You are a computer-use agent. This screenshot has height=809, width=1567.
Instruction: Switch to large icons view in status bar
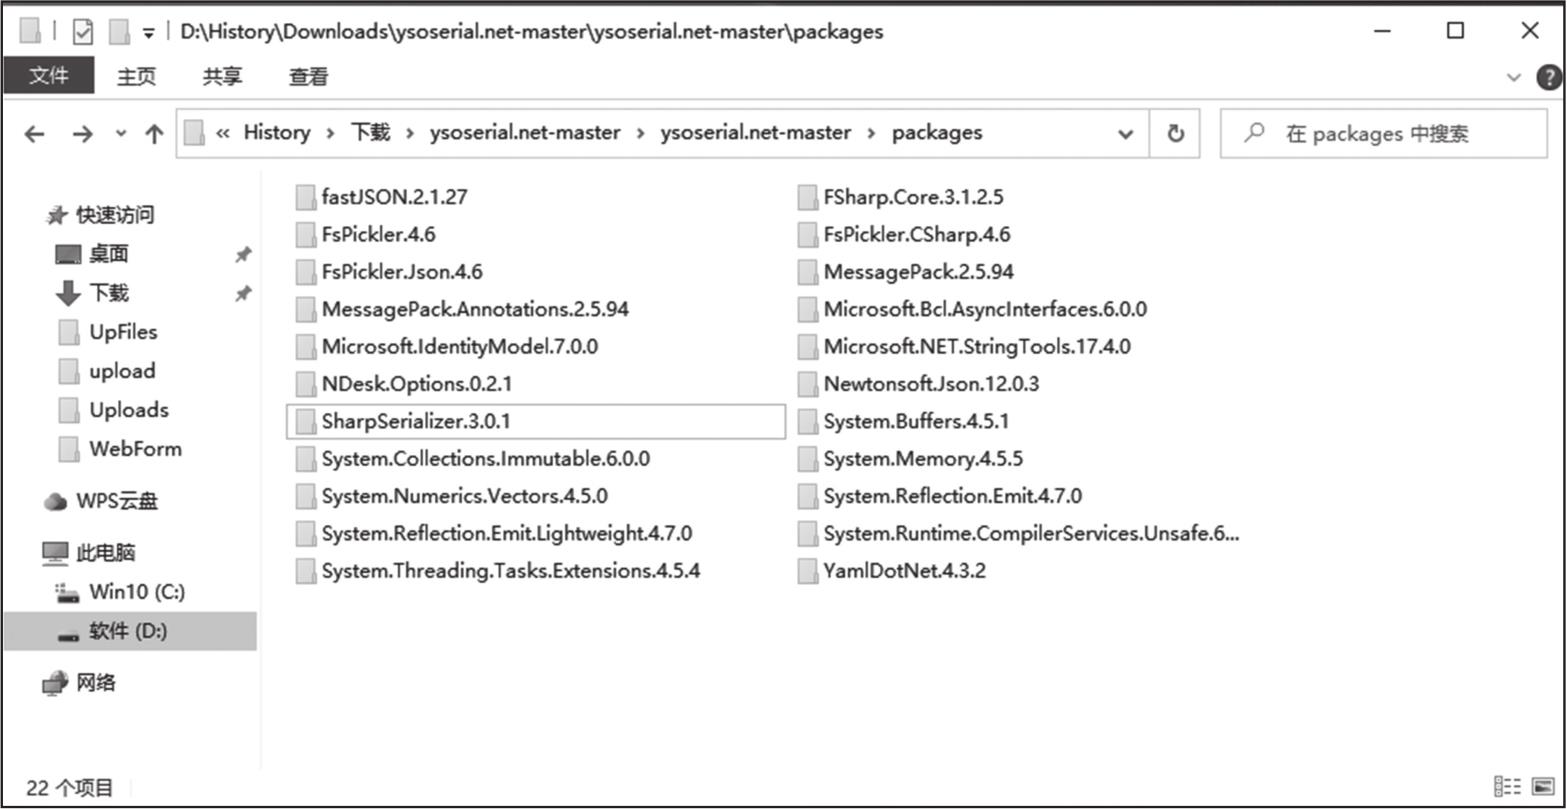(1543, 787)
